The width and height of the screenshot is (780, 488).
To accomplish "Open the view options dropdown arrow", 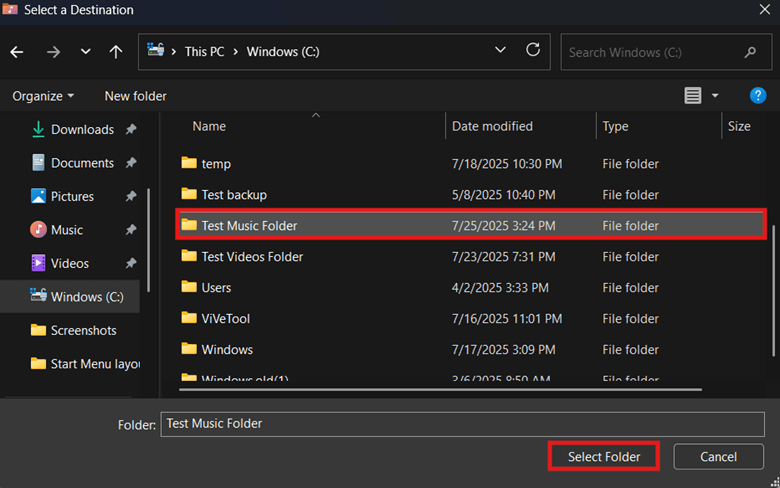I will (715, 96).
